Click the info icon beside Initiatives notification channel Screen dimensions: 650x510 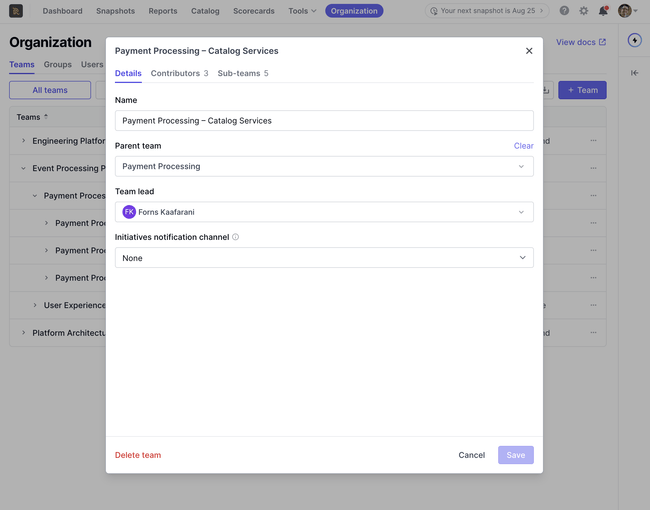pos(235,237)
